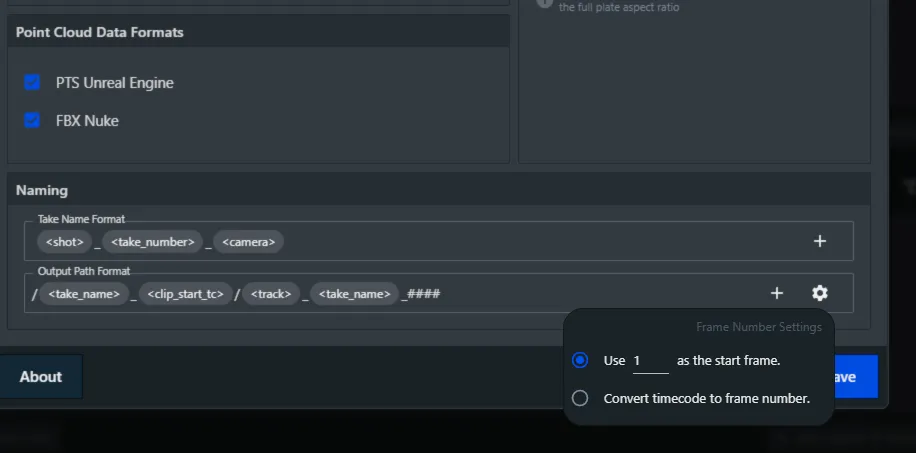Click the Frame Number Settings title
Viewport: 916px width, 453px height.
[x=759, y=327]
